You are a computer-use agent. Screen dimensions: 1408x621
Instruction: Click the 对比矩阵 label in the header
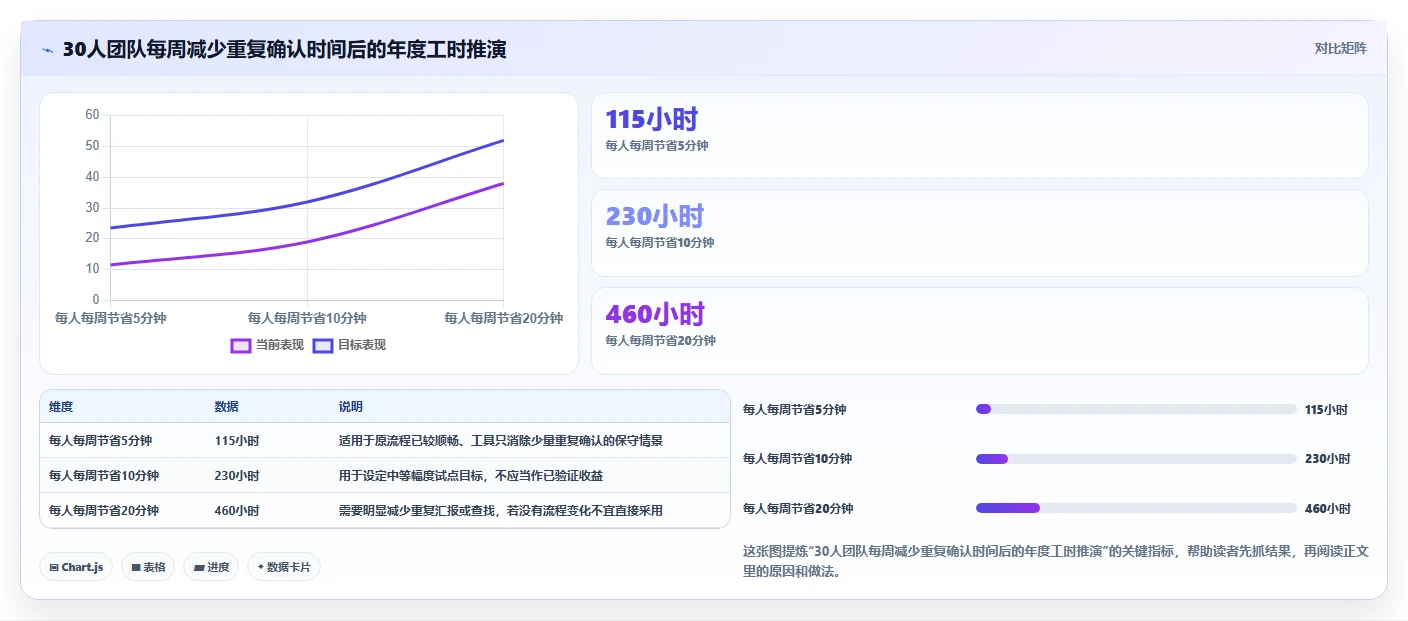pos(1340,48)
